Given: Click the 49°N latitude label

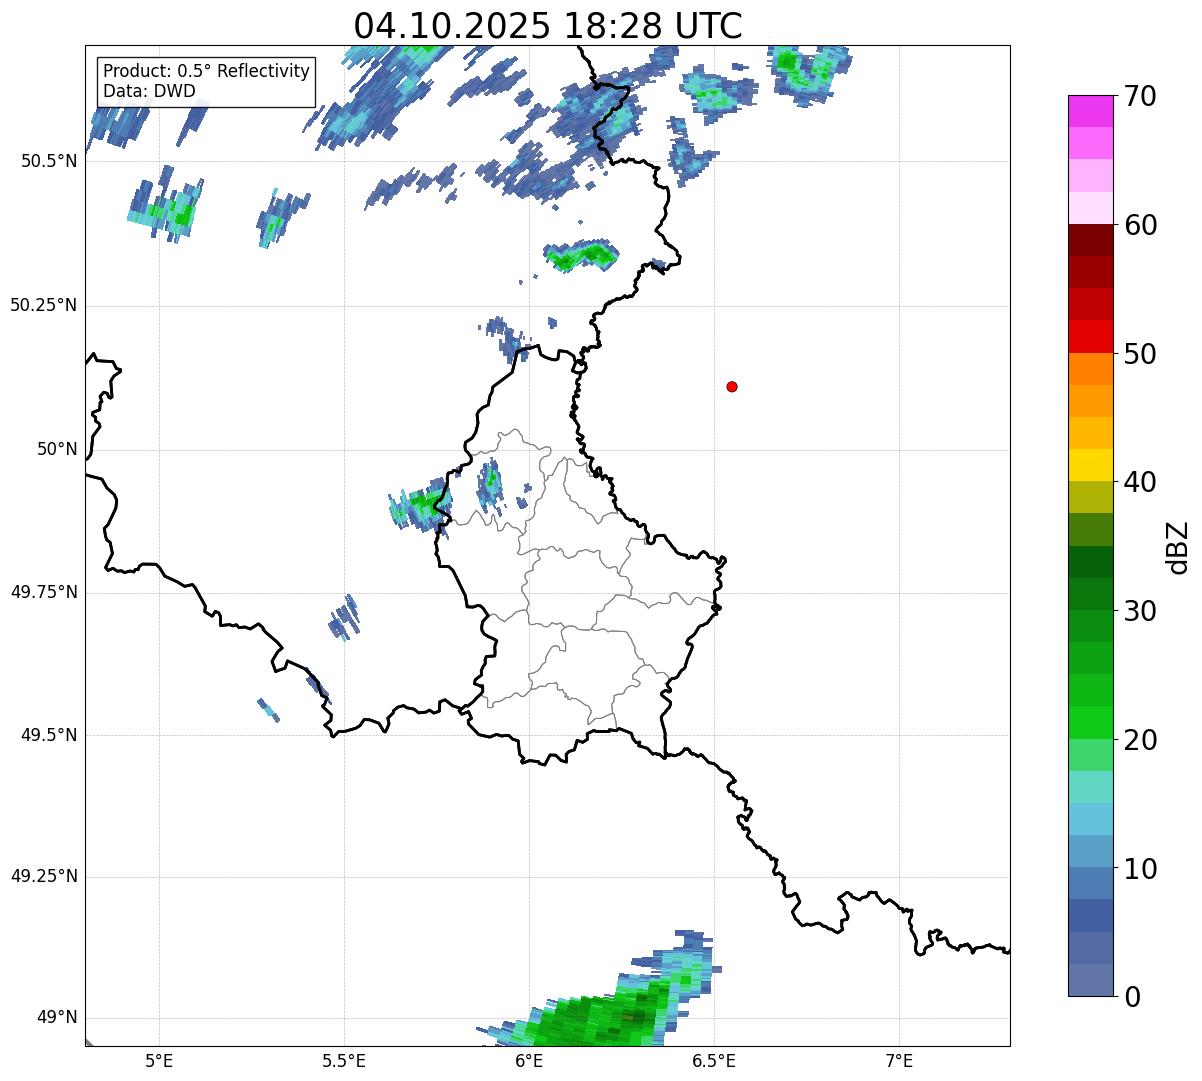Looking at the screenshot, I should click(57, 1018).
